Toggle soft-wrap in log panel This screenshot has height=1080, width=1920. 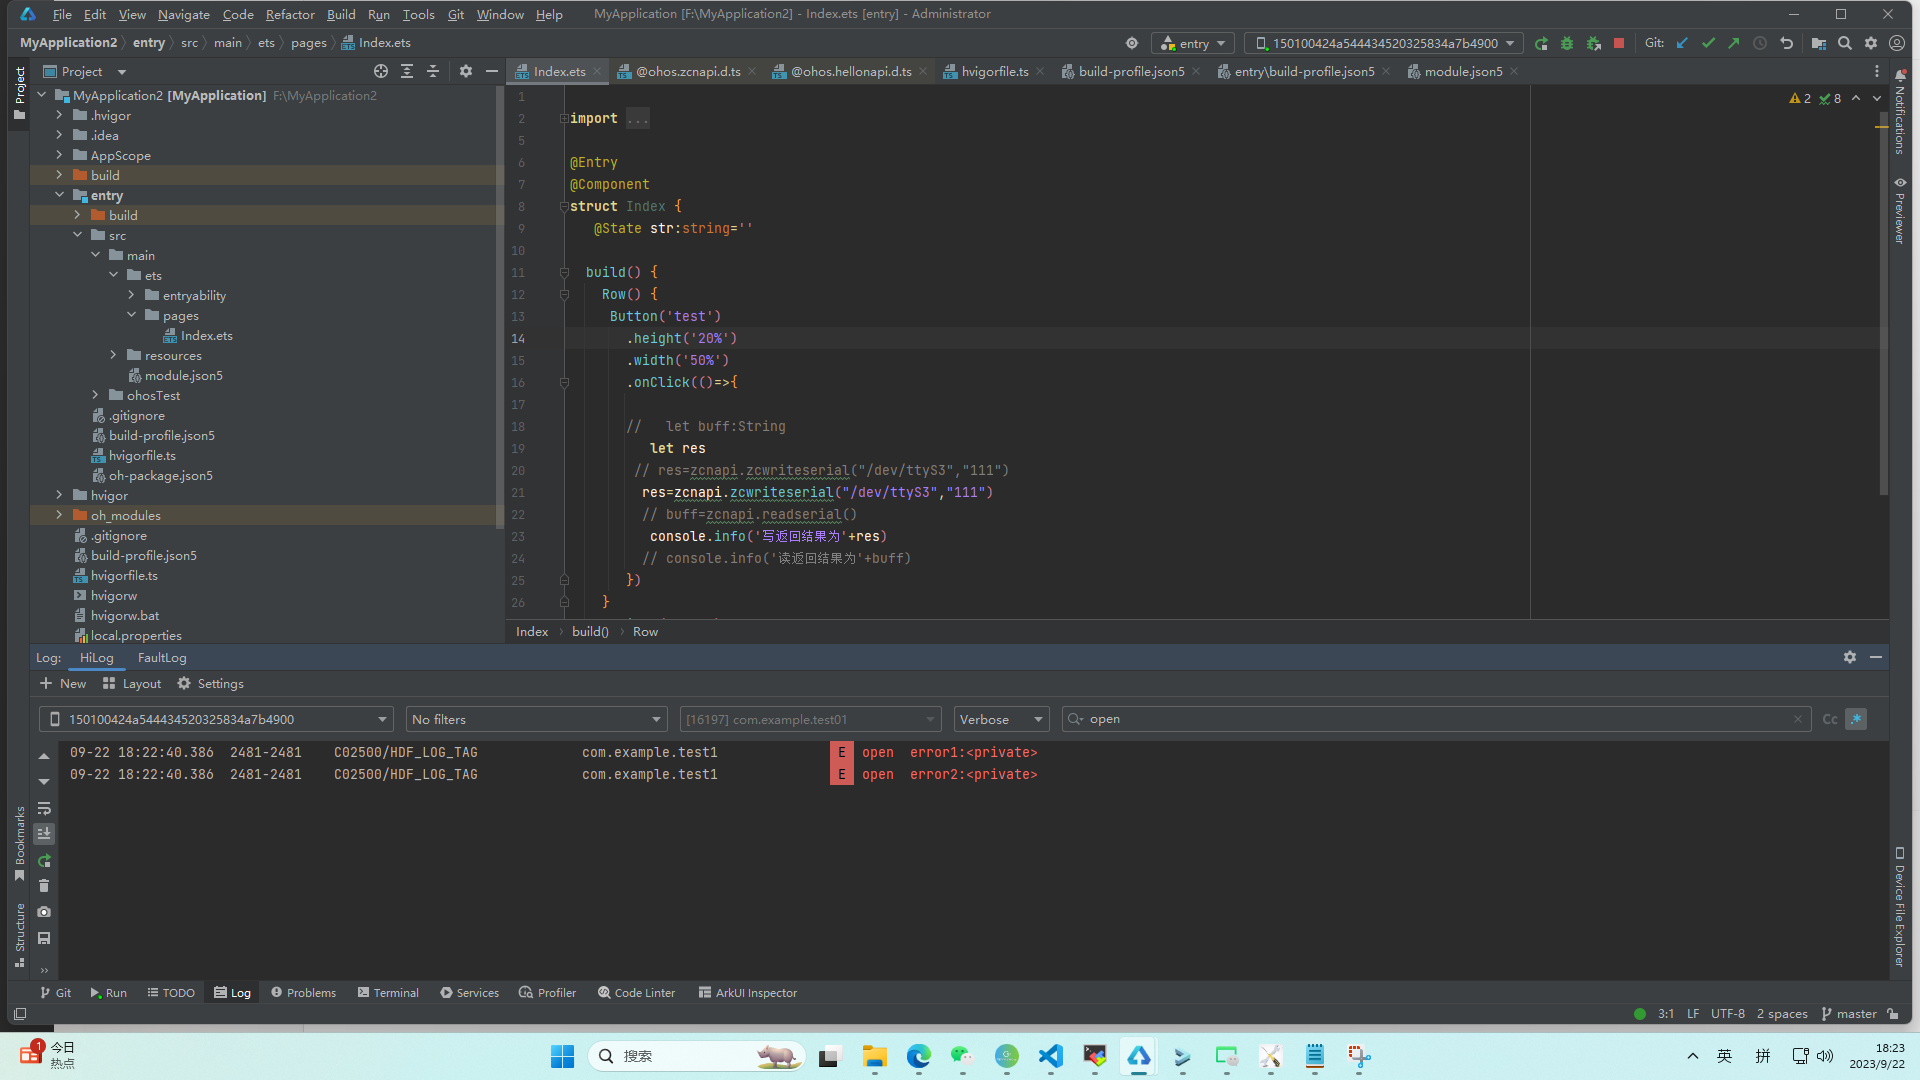coord(44,808)
